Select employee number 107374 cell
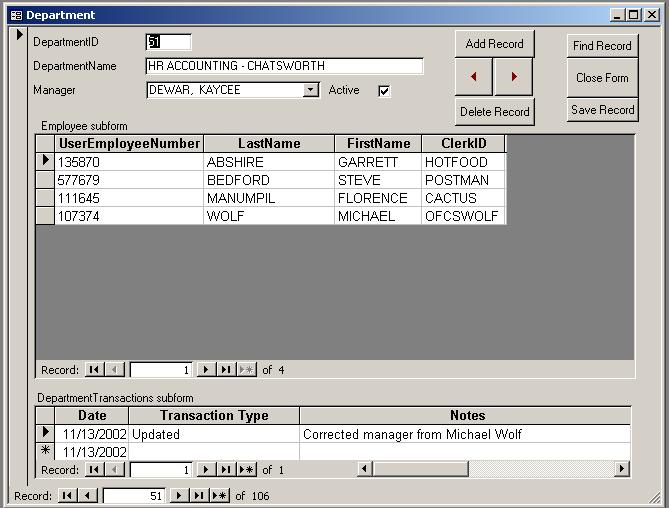The image size is (669, 508). click(129, 216)
